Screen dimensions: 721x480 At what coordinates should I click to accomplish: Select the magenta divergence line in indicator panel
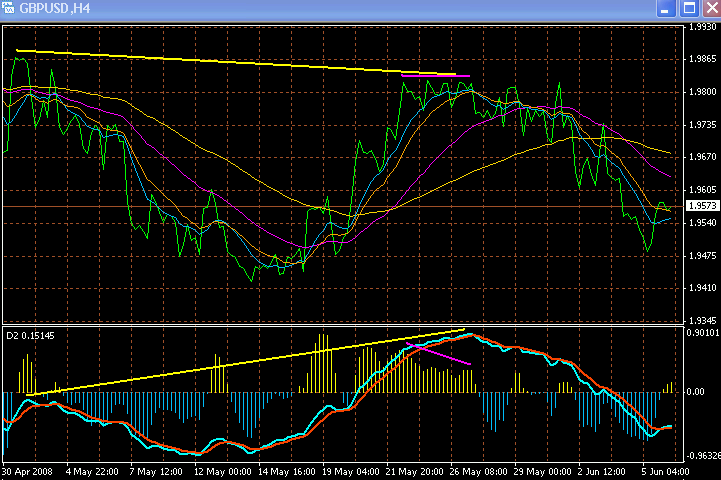pyautogui.click(x=438, y=354)
